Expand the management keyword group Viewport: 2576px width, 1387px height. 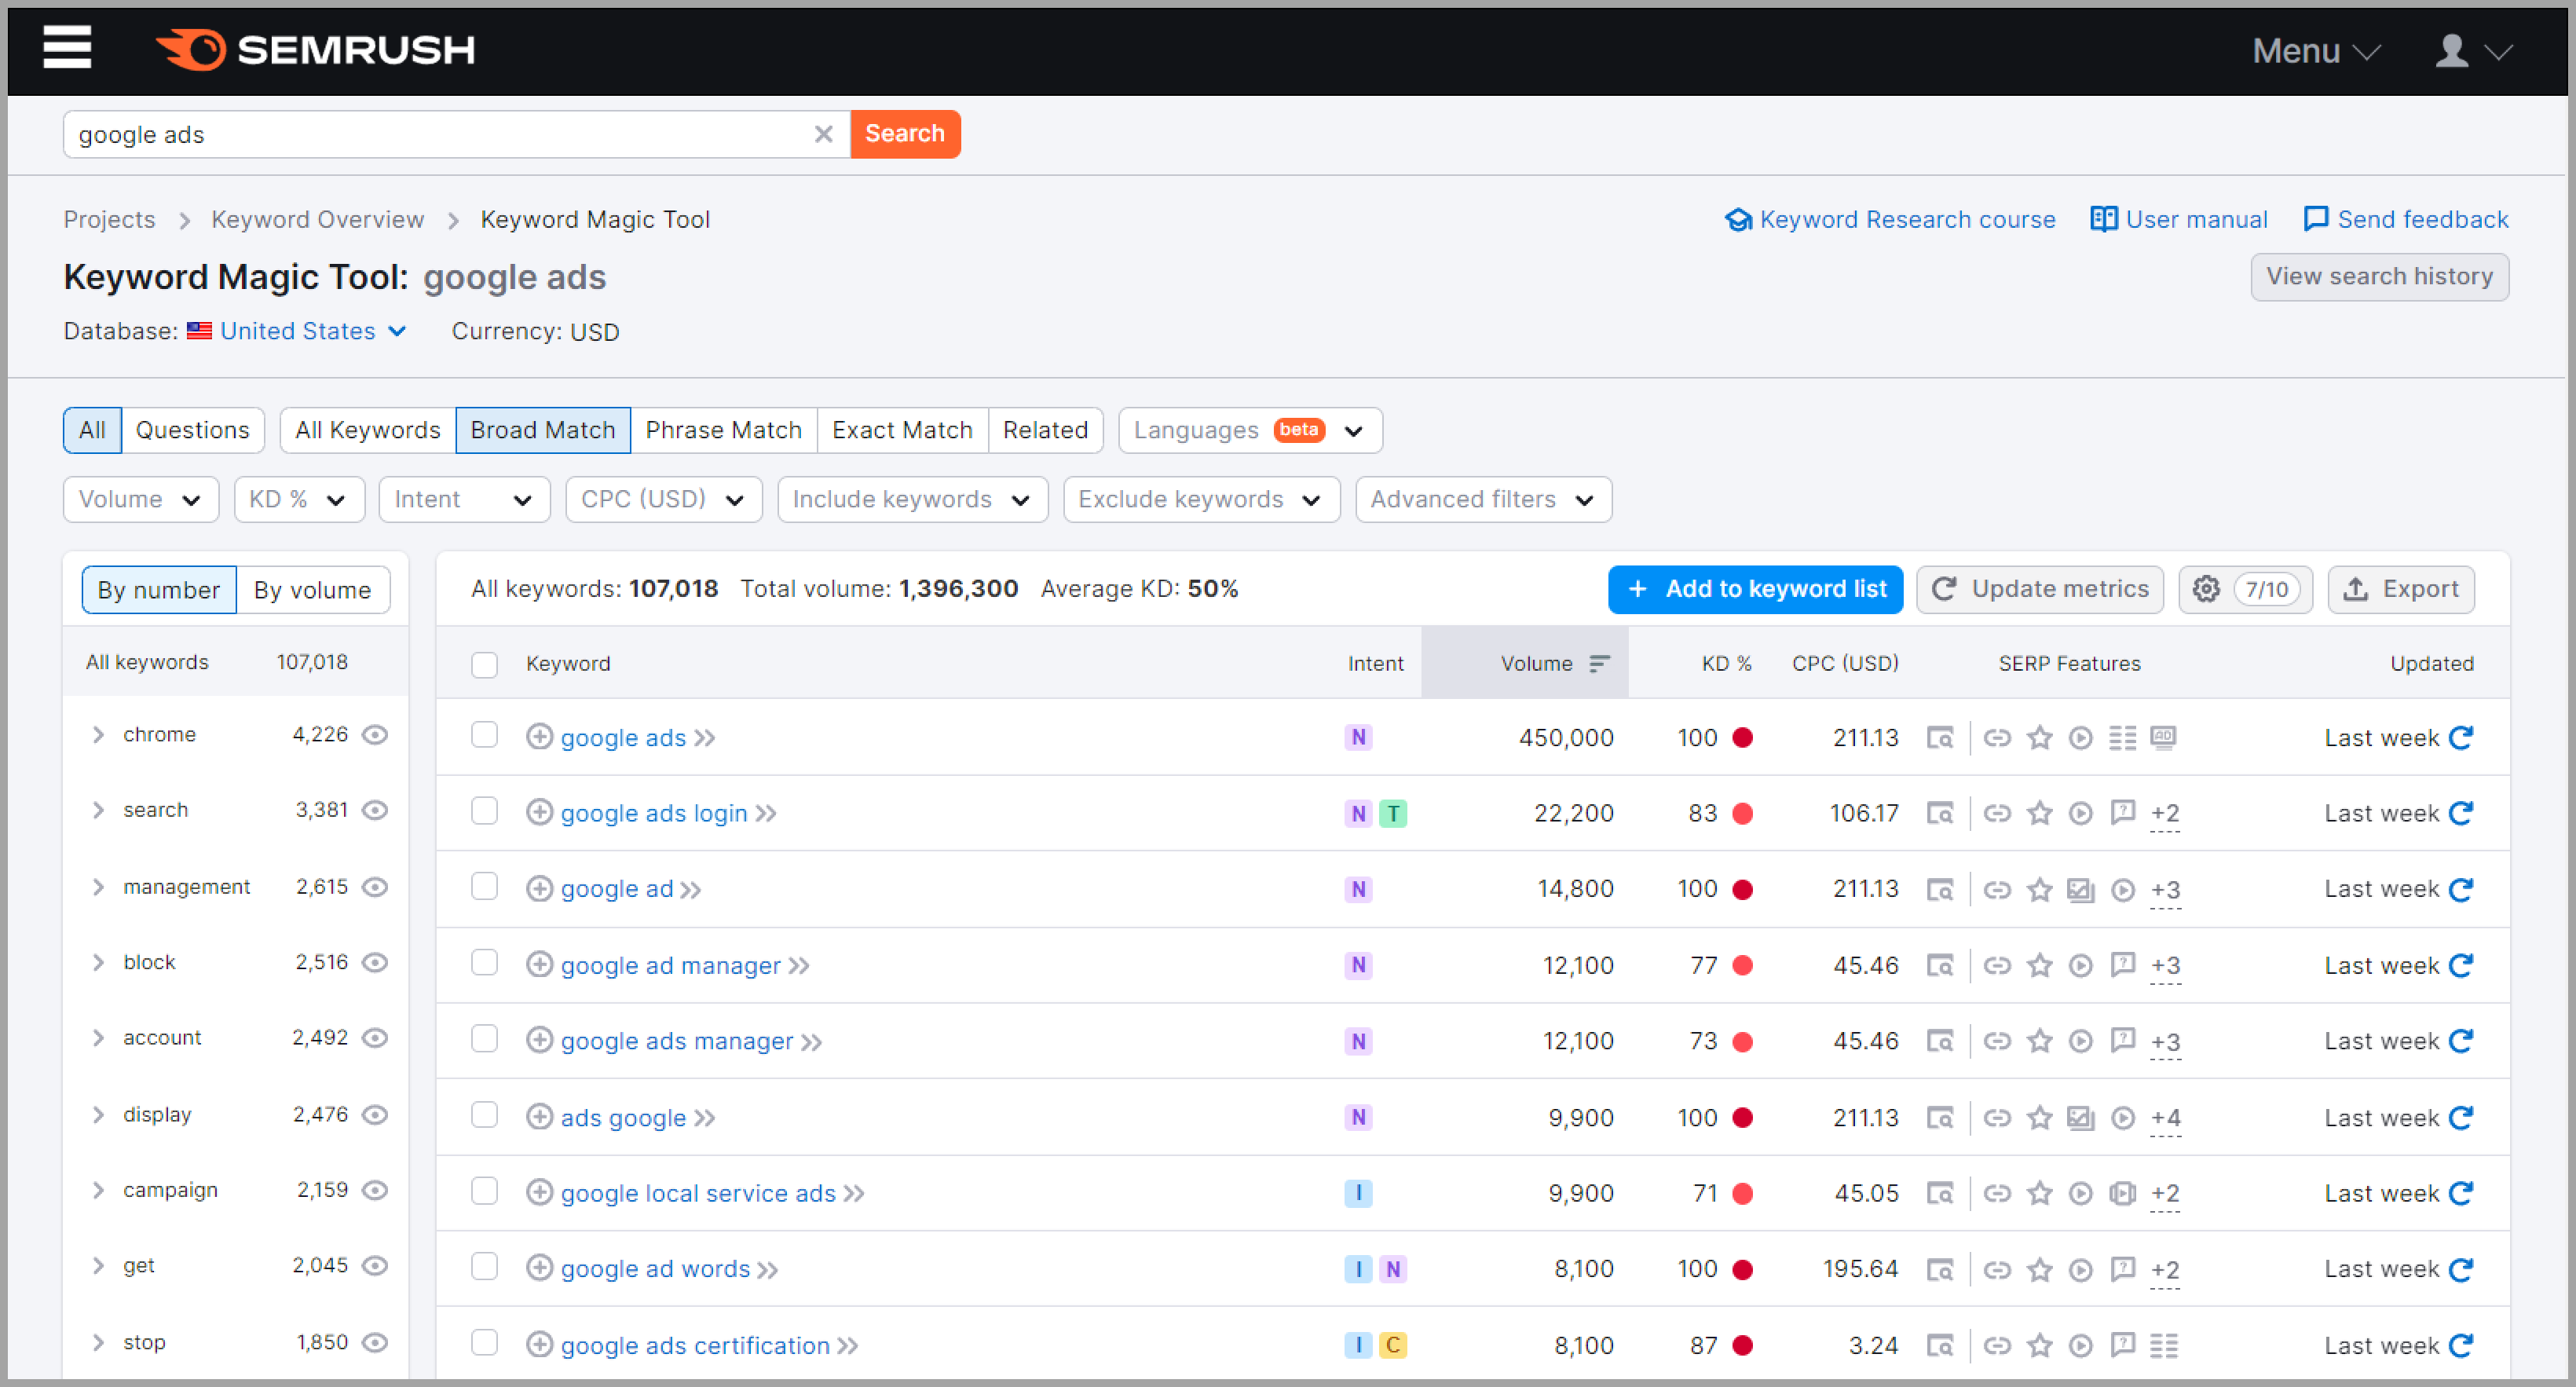tap(98, 887)
